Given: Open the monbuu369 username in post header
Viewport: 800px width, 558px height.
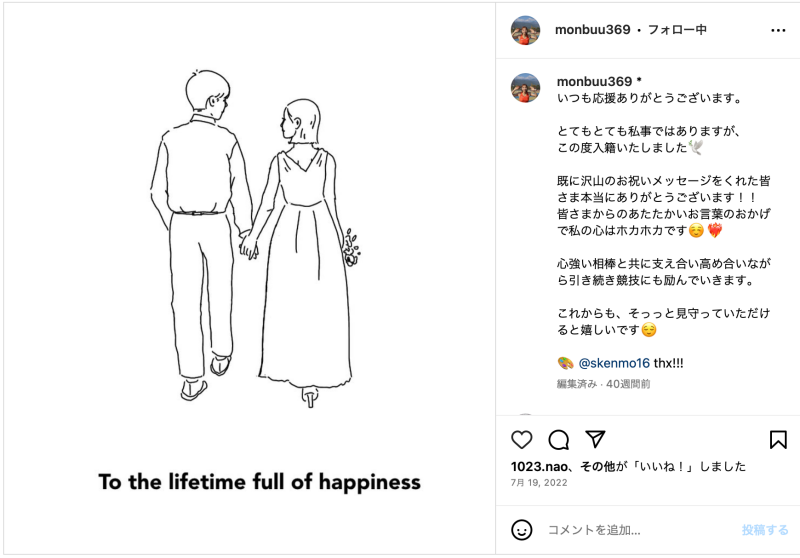Looking at the screenshot, I should tap(592, 30).
